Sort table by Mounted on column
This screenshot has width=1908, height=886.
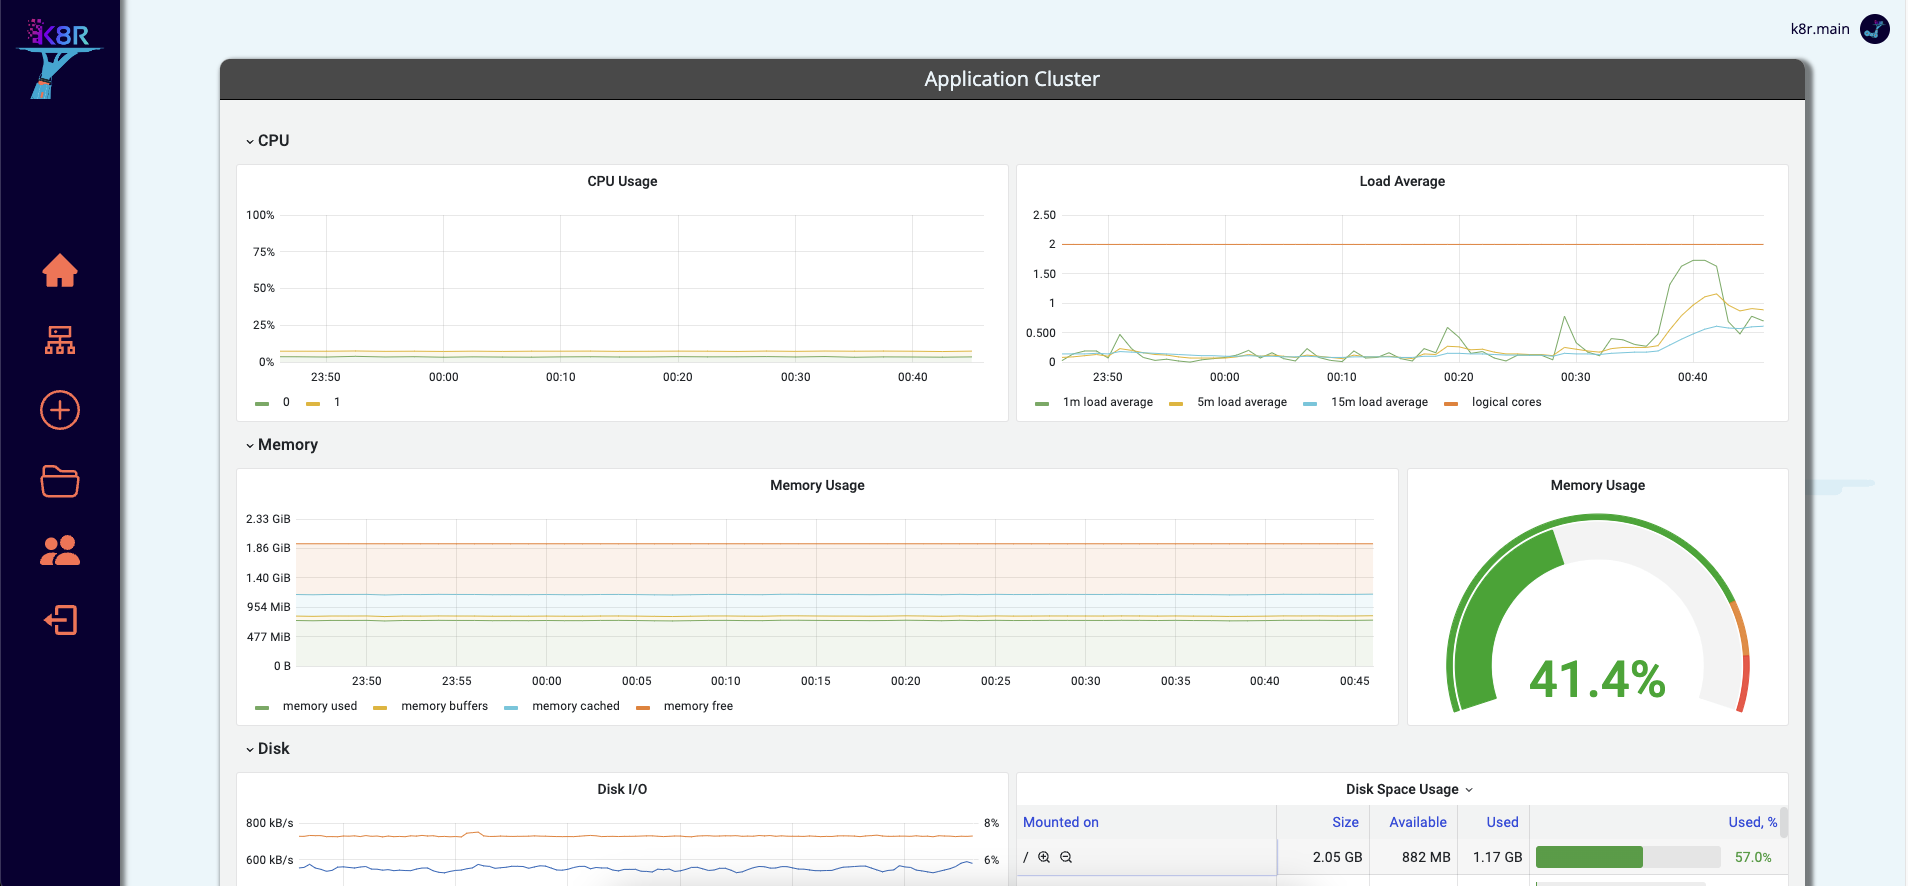1061,822
